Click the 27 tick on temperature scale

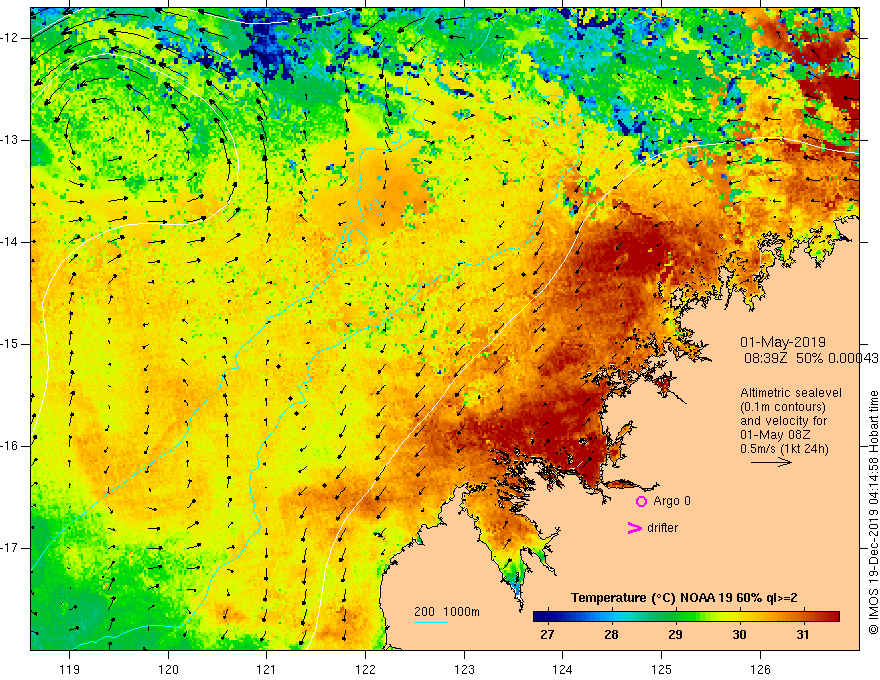547,635
